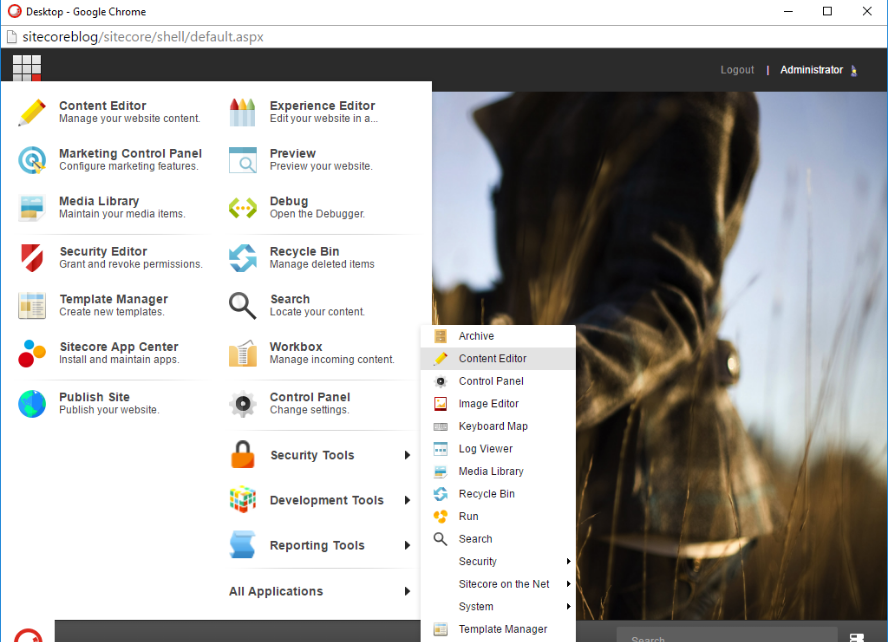Viewport: 888px width, 642px height.
Task: Click "Change settings." description text
Action: [309, 410]
